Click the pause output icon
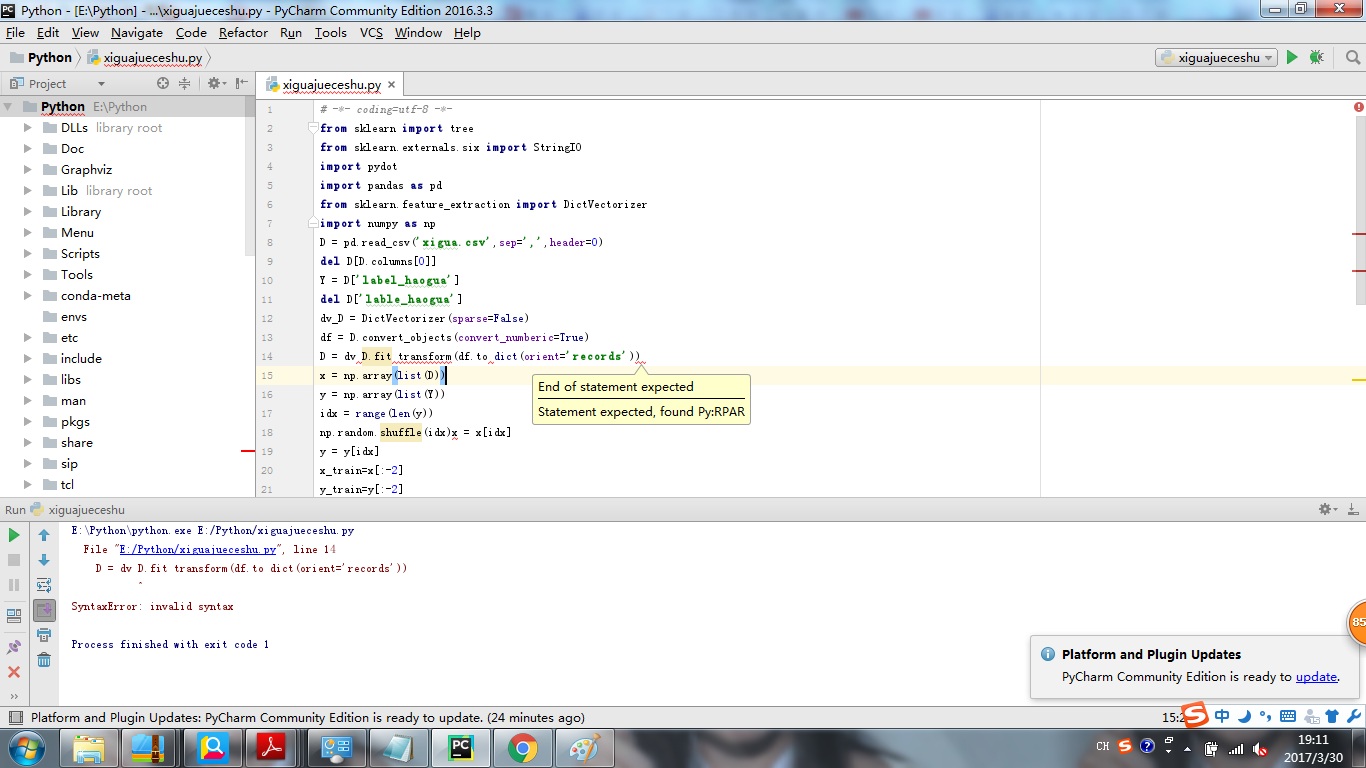The height and width of the screenshot is (768, 1366). (x=14, y=585)
